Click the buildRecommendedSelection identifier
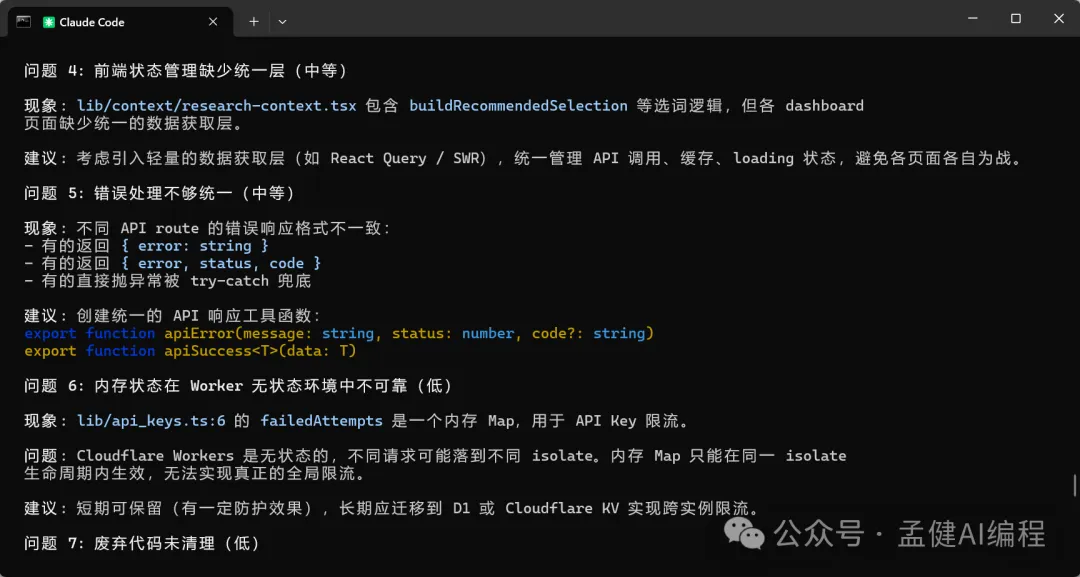 [x=518, y=105]
